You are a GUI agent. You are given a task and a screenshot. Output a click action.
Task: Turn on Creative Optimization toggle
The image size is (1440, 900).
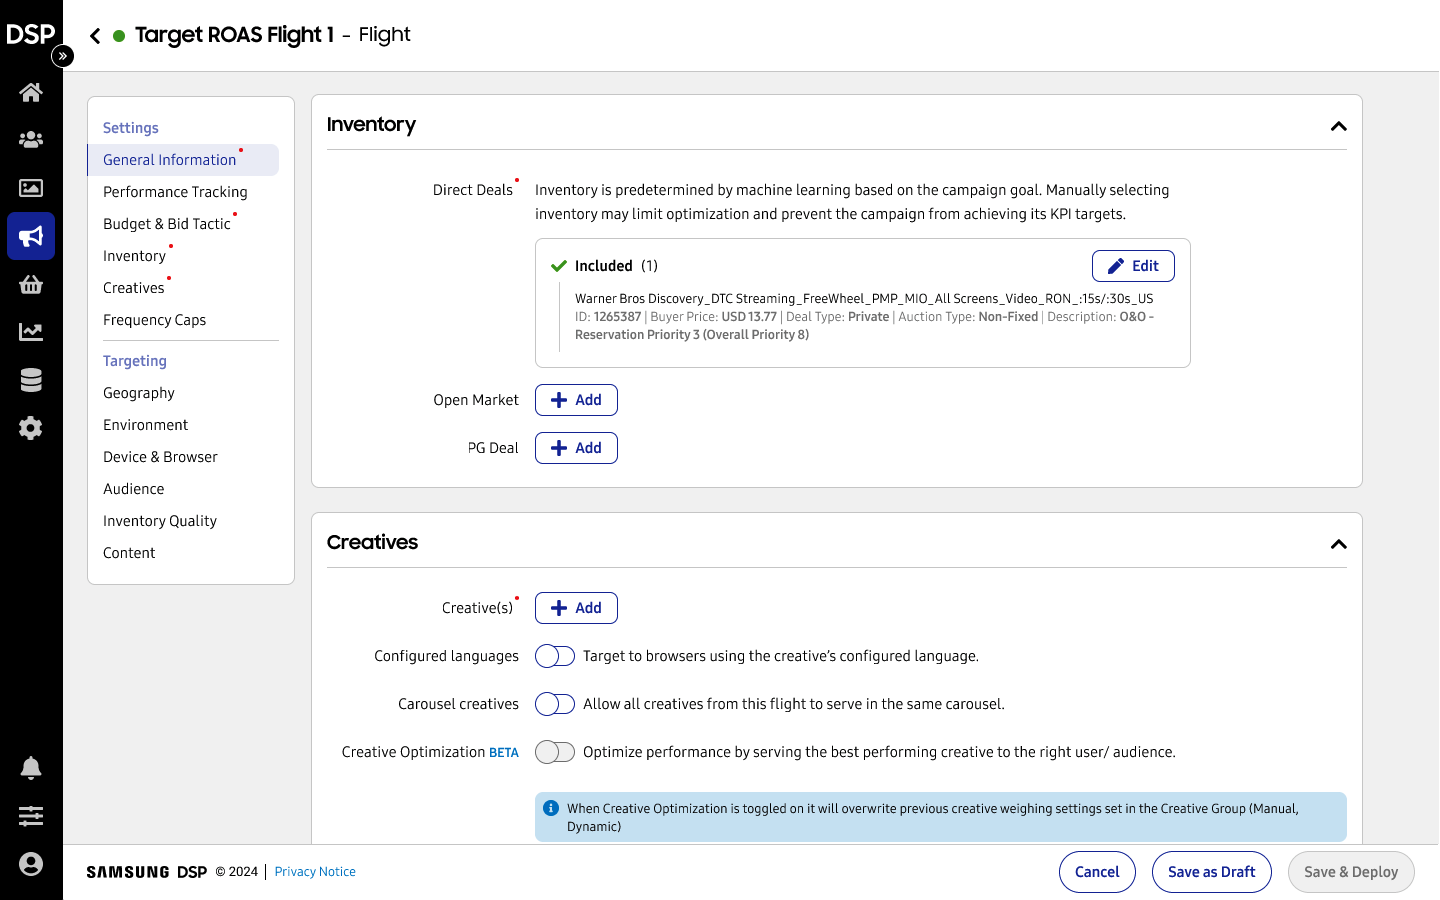(x=555, y=752)
